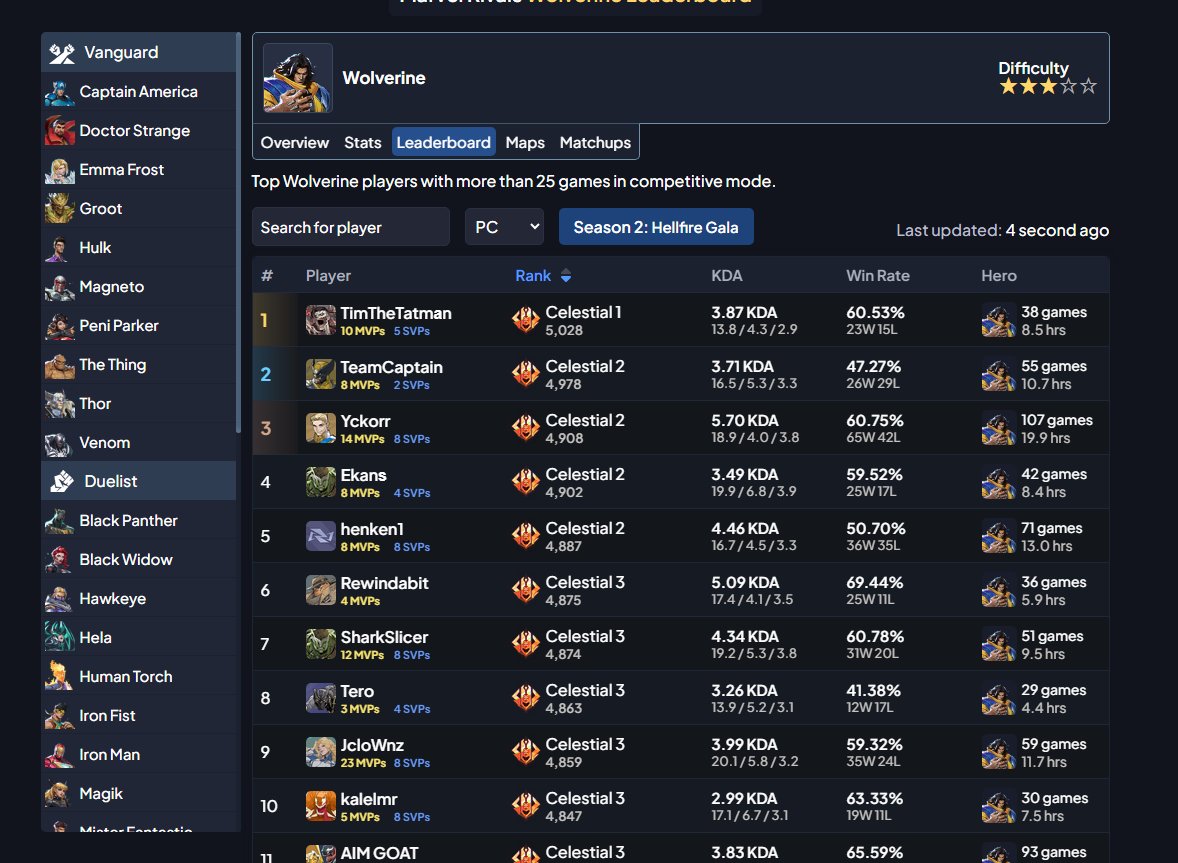This screenshot has height=863, width=1178.
Task: Select the Duelist category label
Action: pos(110,481)
